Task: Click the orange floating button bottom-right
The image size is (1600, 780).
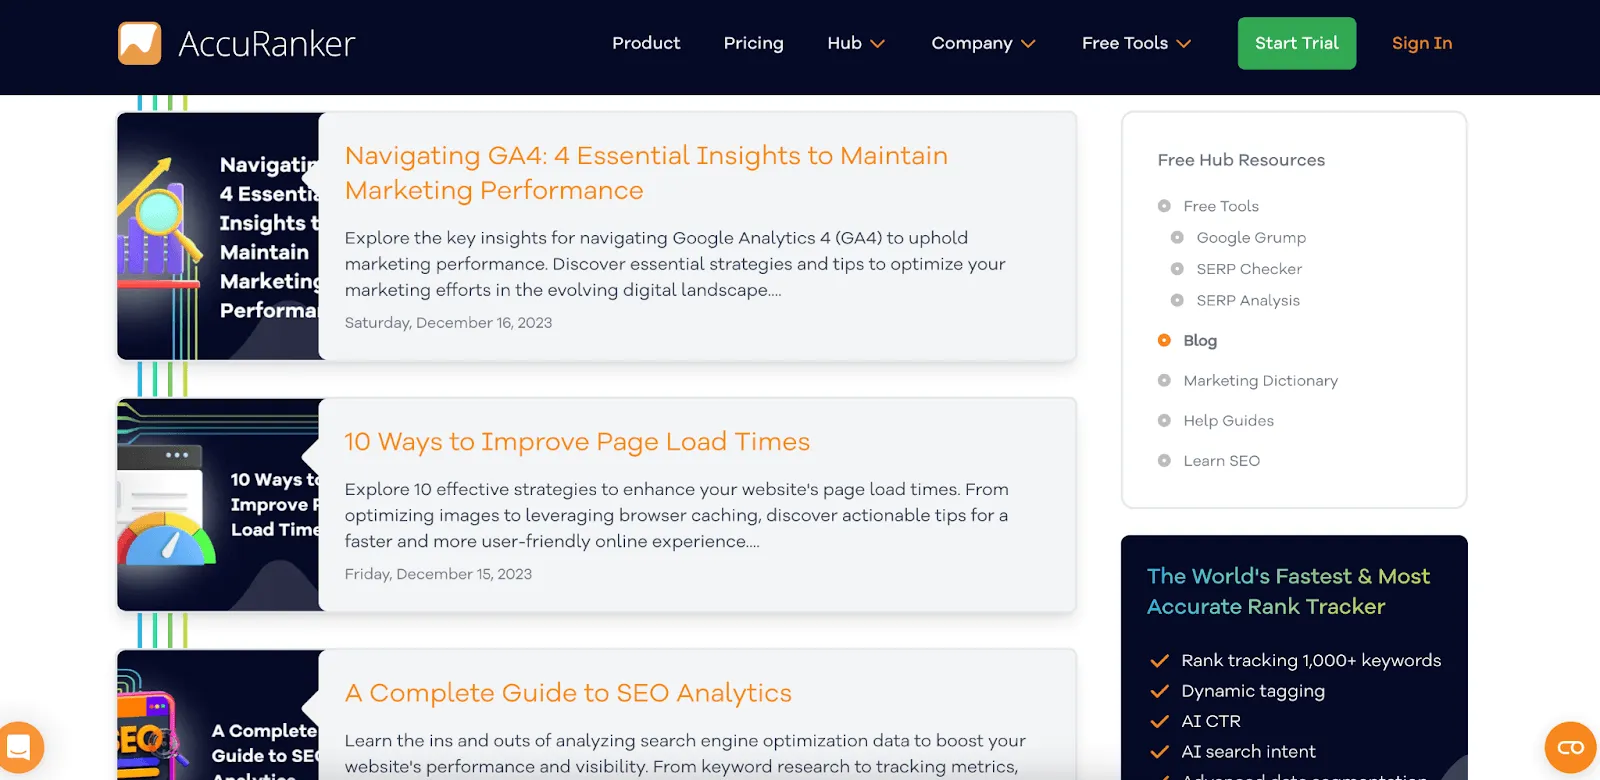Action: (x=1570, y=747)
